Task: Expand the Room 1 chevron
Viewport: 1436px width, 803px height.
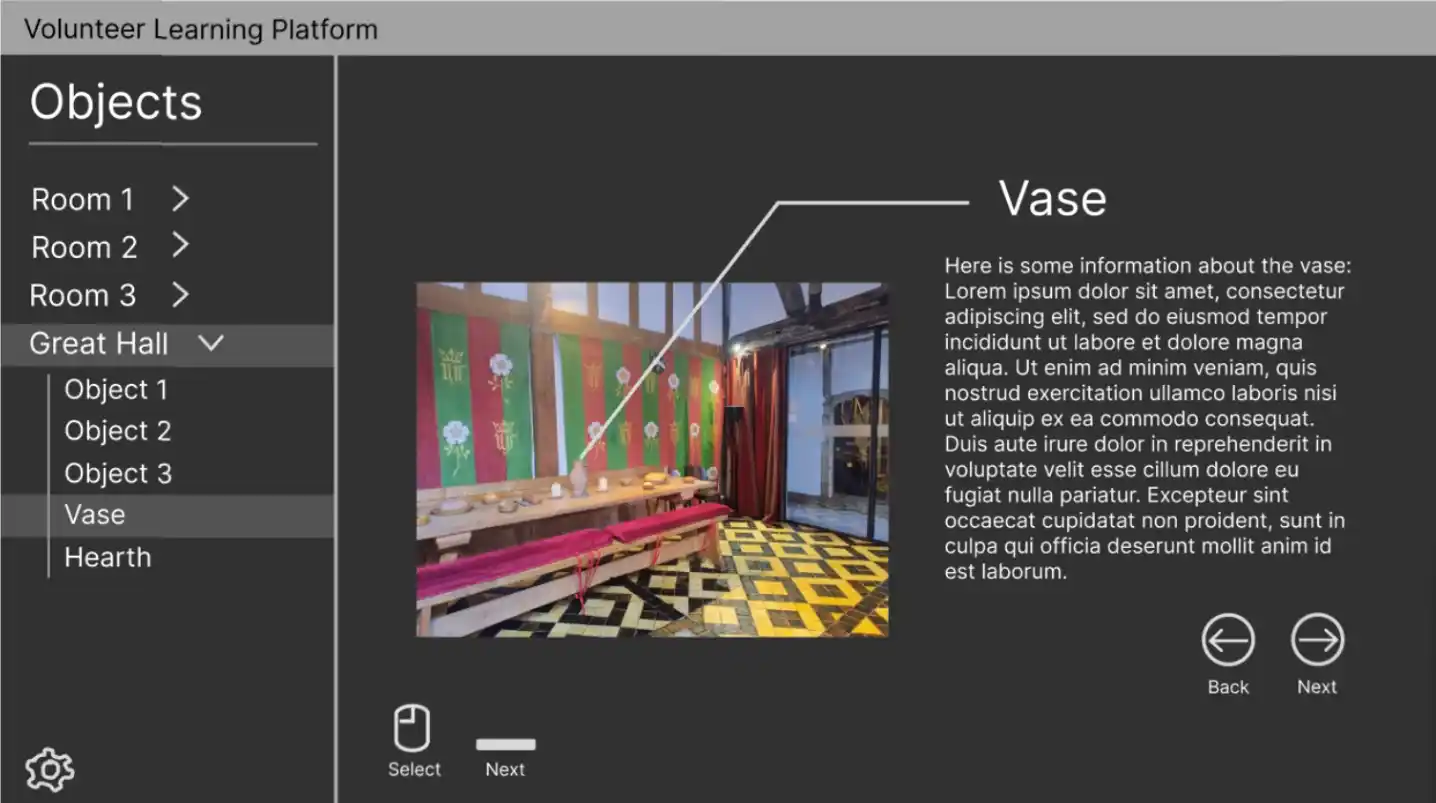Action: (x=180, y=198)
